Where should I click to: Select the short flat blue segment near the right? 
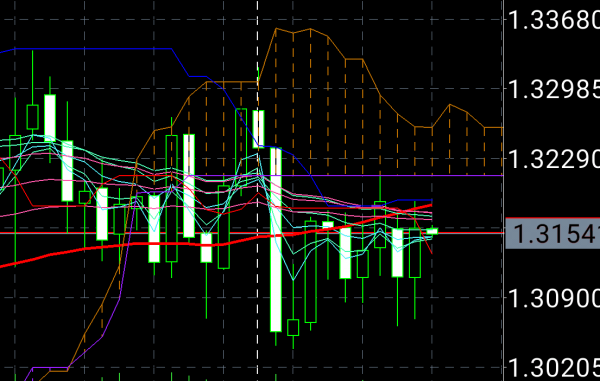(415, 200)
